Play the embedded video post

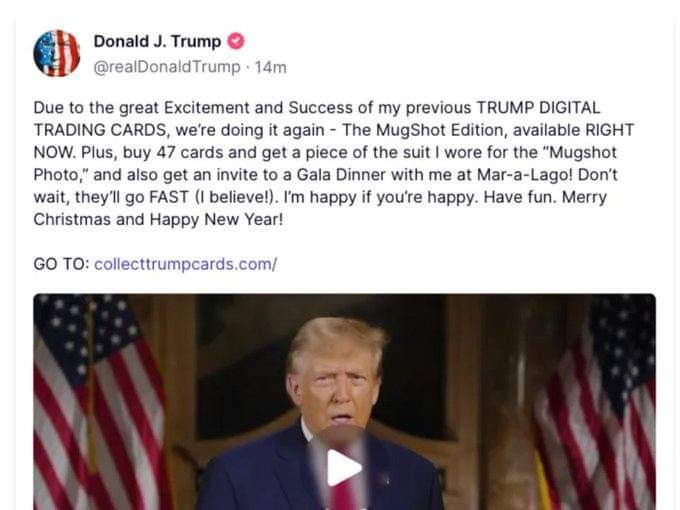[x=344, y=468]
